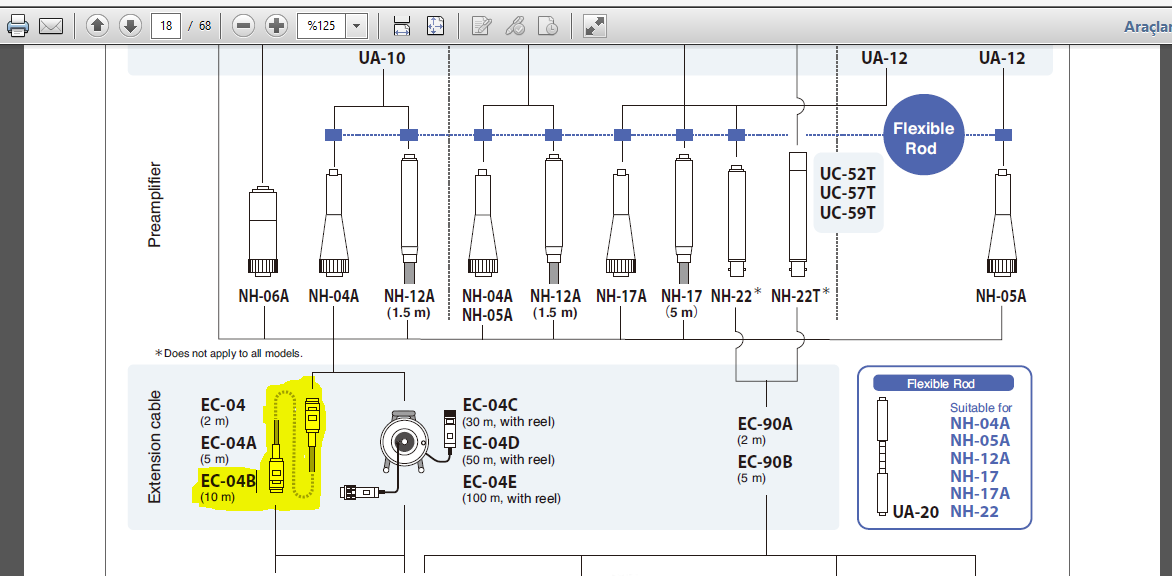Click the highlighted EC-04B label
The width and height of the screenshot is (1172, 576).
[229, 481]
